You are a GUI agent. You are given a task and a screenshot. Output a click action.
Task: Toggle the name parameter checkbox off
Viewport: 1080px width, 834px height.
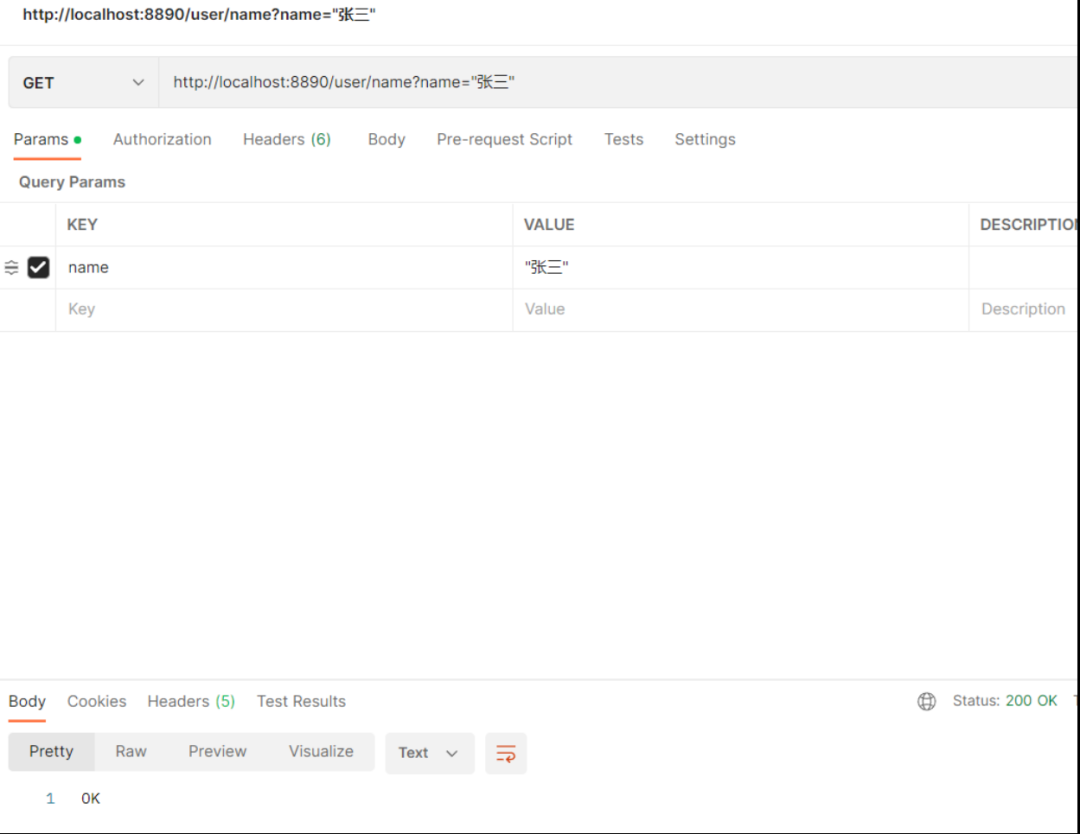pos(38,267)
